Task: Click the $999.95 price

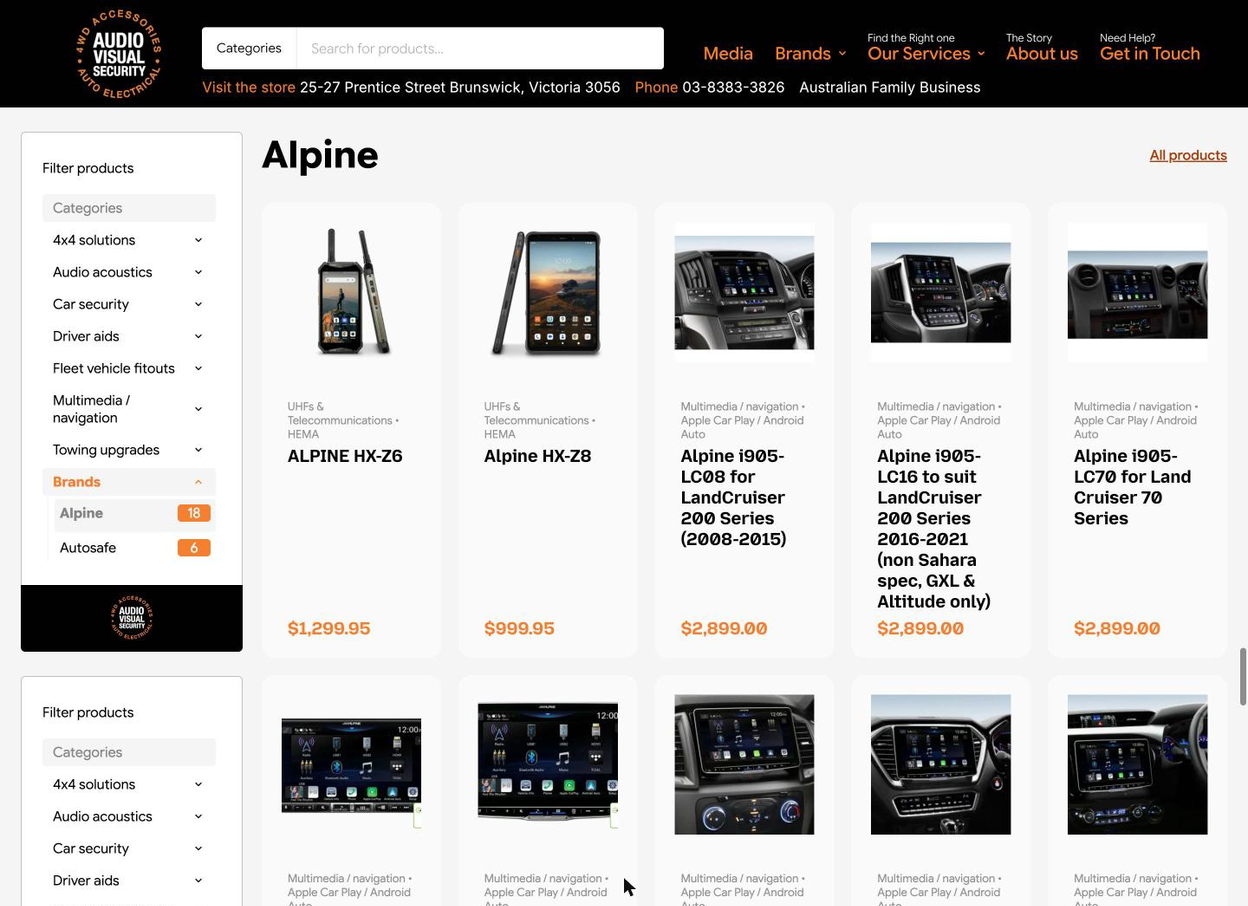Action: 519,628
